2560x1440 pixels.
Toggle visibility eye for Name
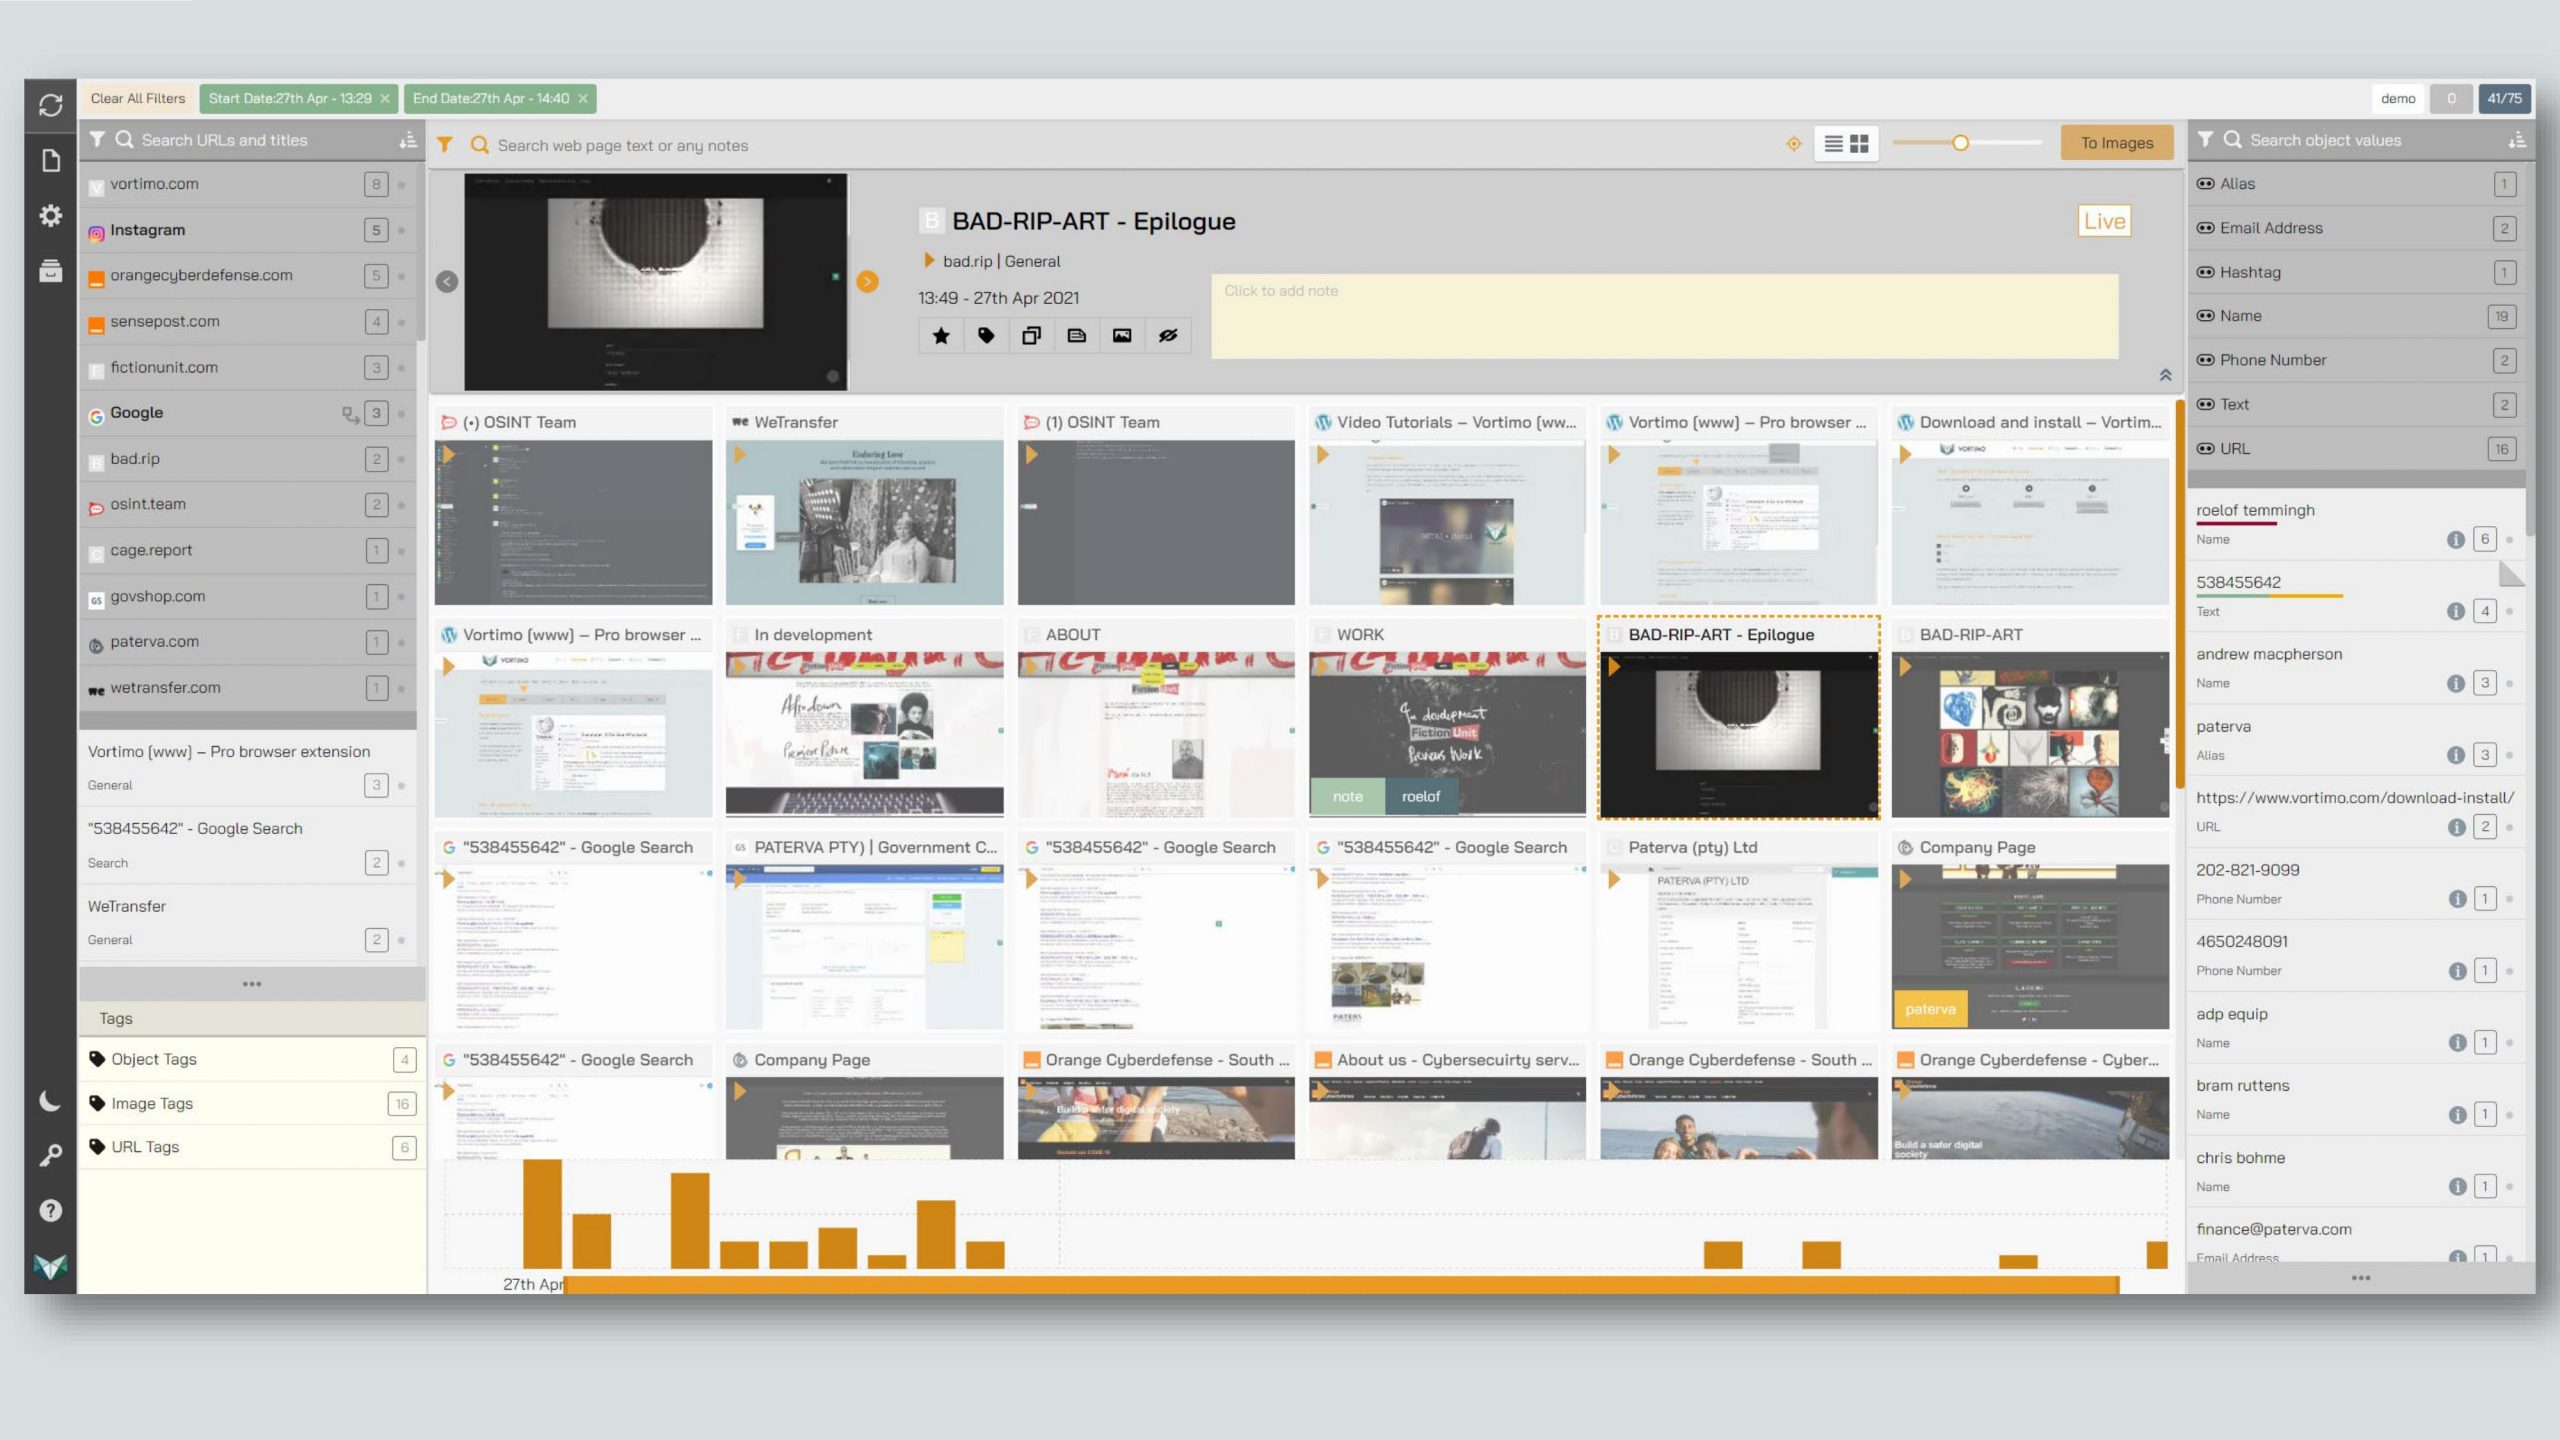point(2205,316)
